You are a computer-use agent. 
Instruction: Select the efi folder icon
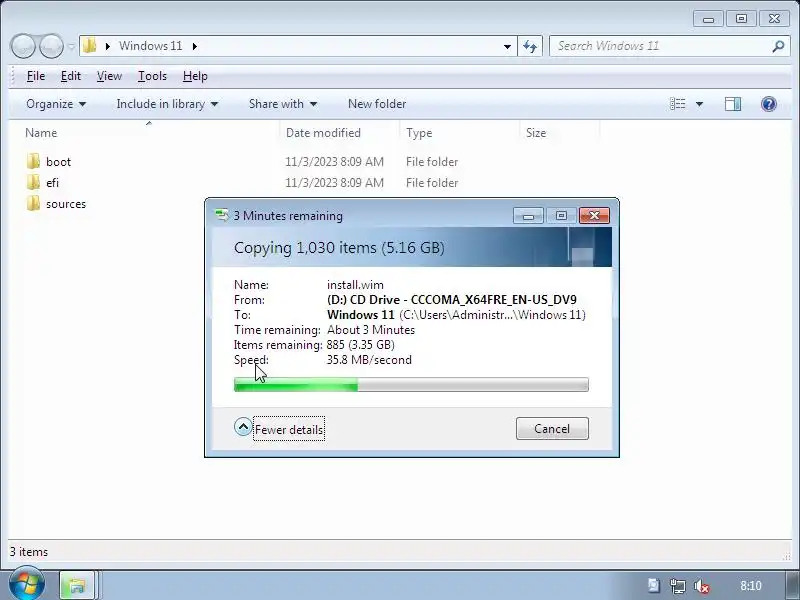point(33,183)
